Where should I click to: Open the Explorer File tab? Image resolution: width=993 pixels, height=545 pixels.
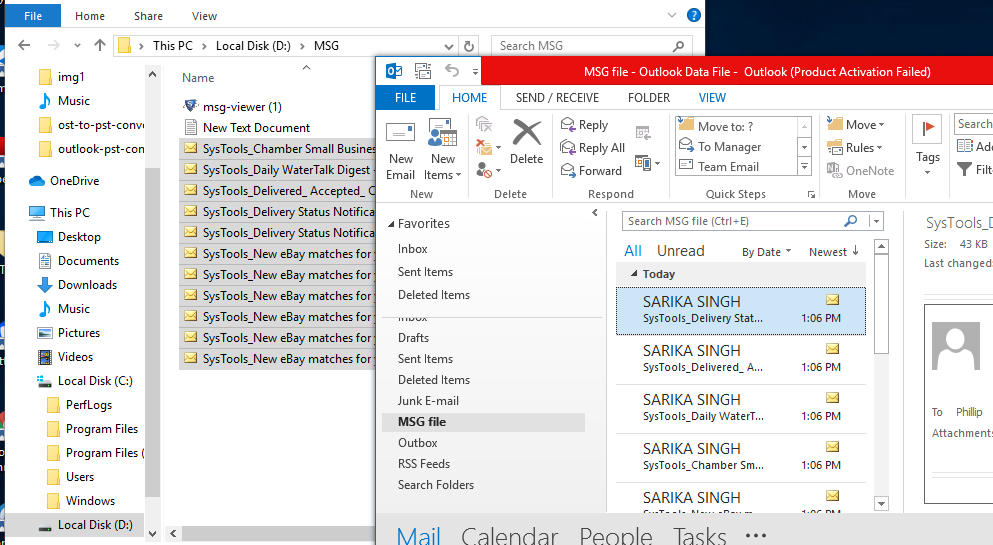coord(33,16)
